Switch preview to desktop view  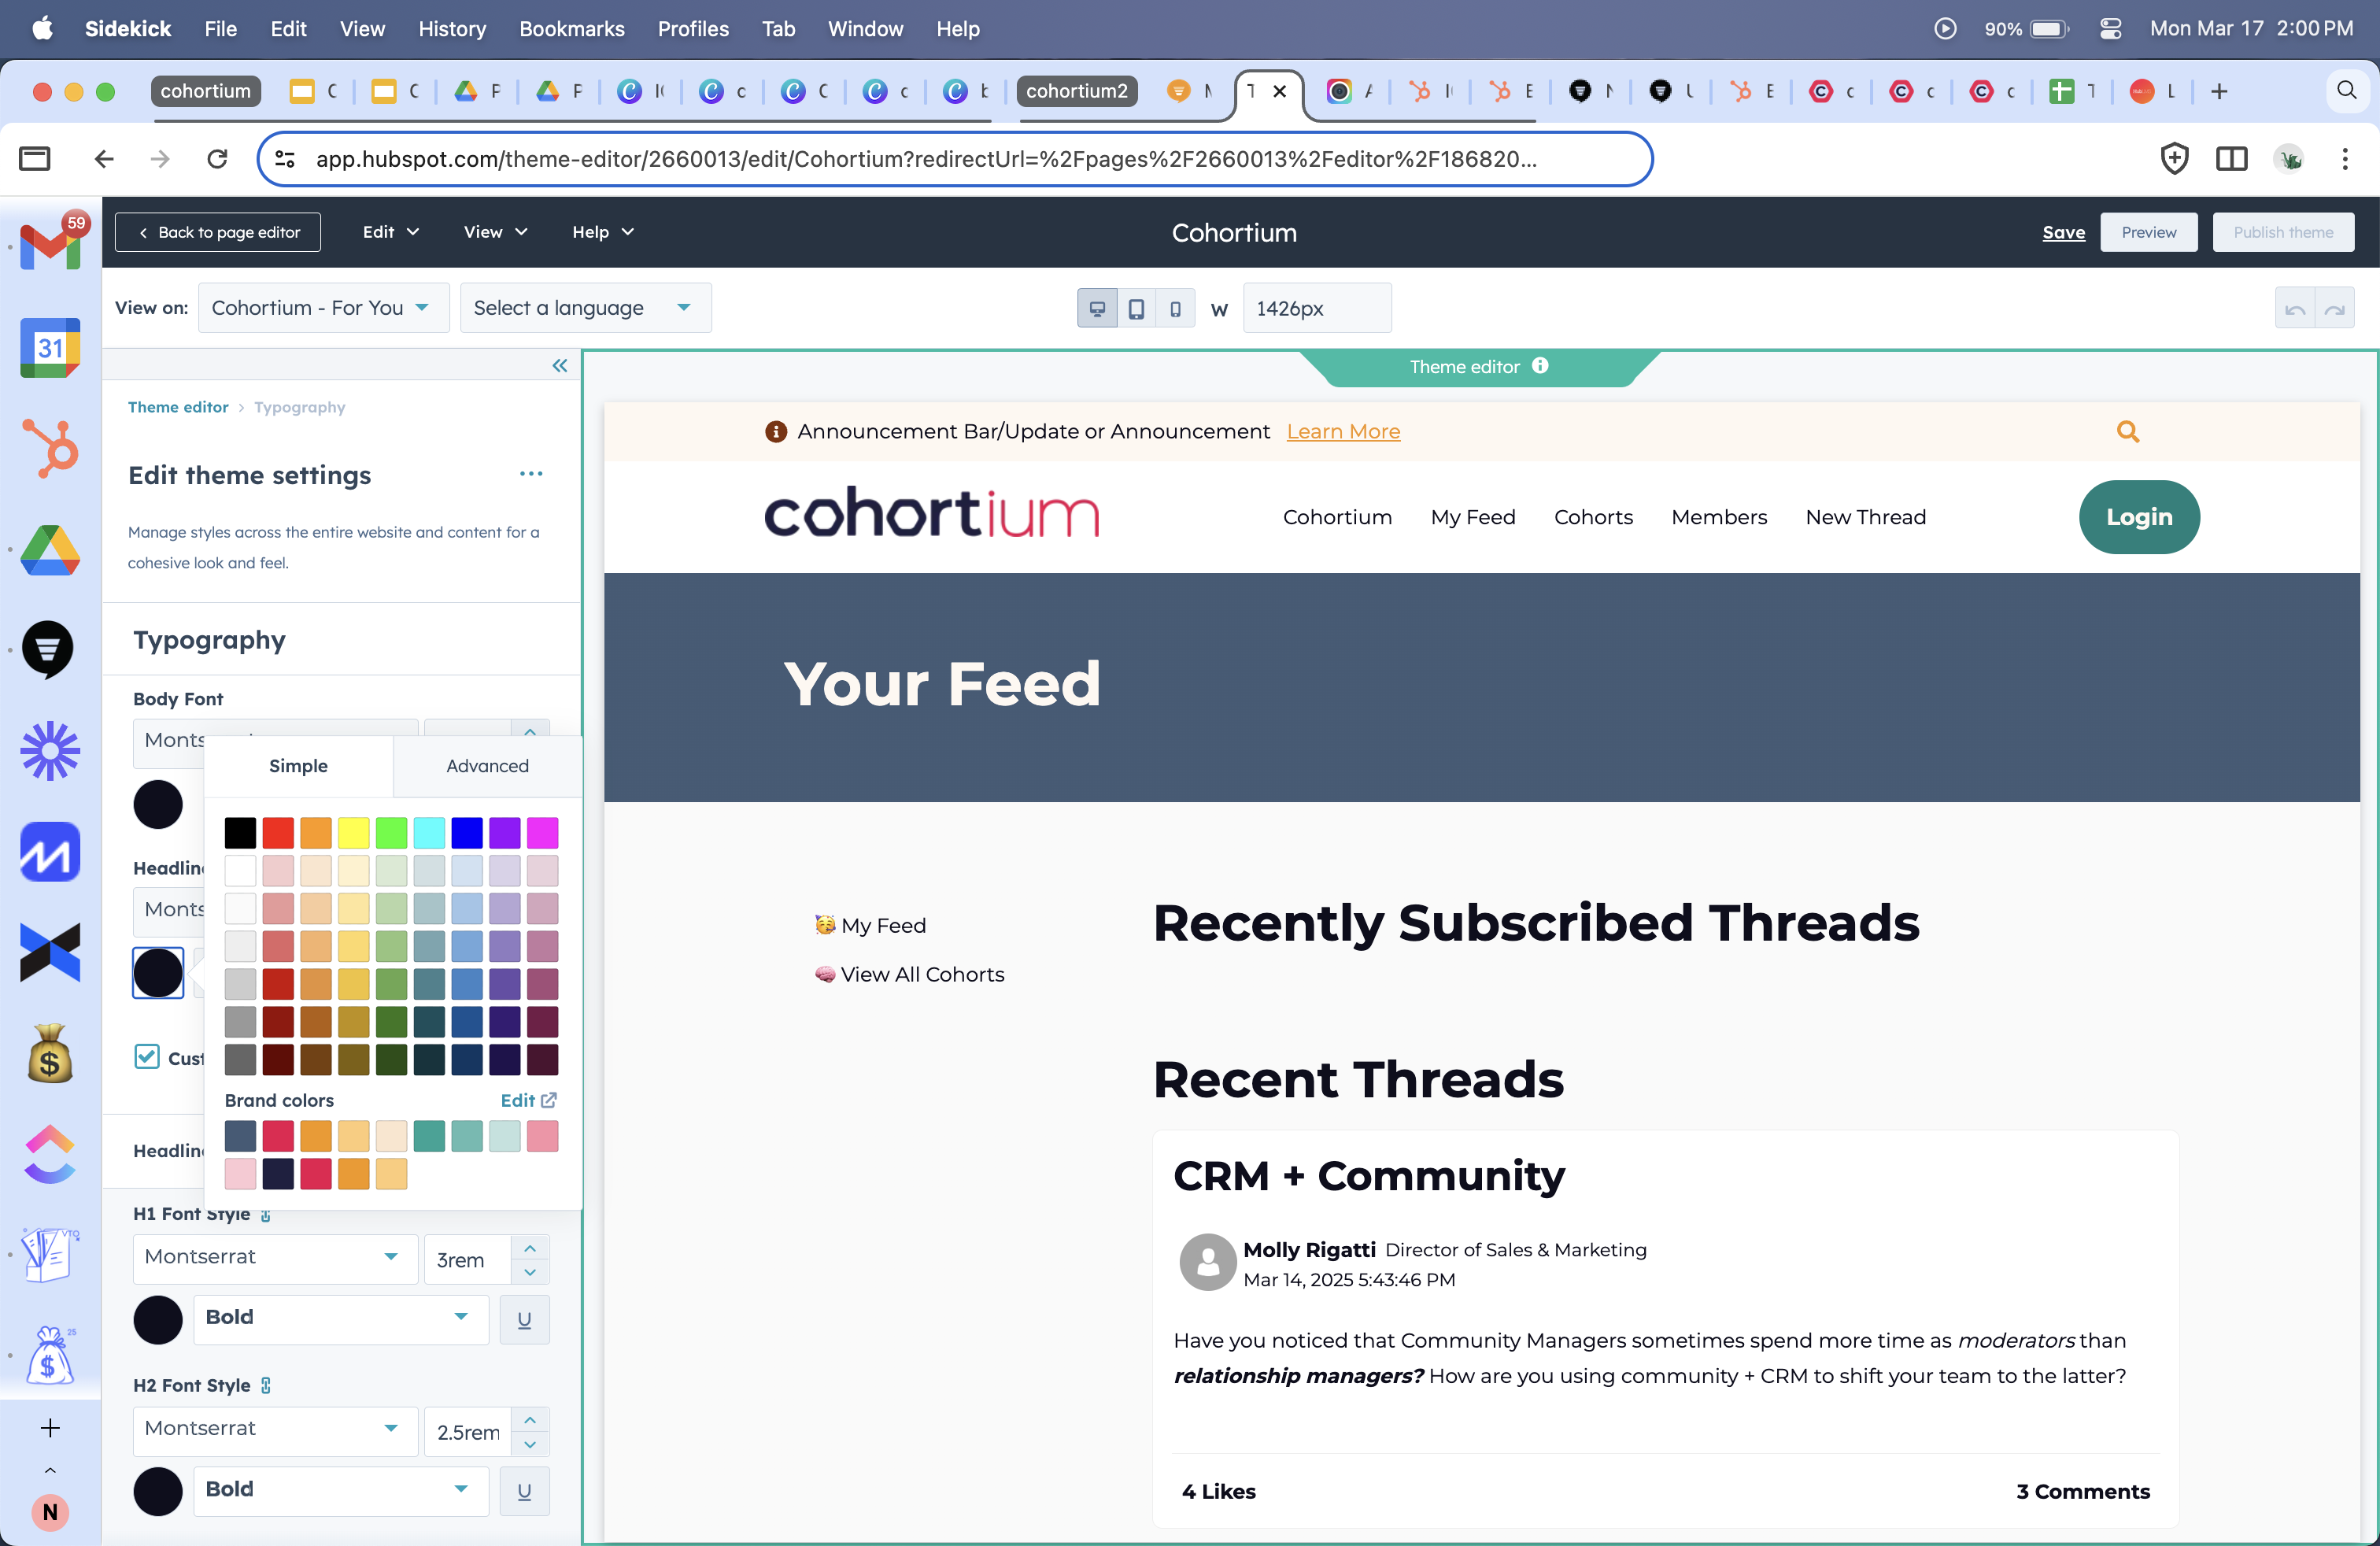pyautogui.click(x=1097, y=308)
